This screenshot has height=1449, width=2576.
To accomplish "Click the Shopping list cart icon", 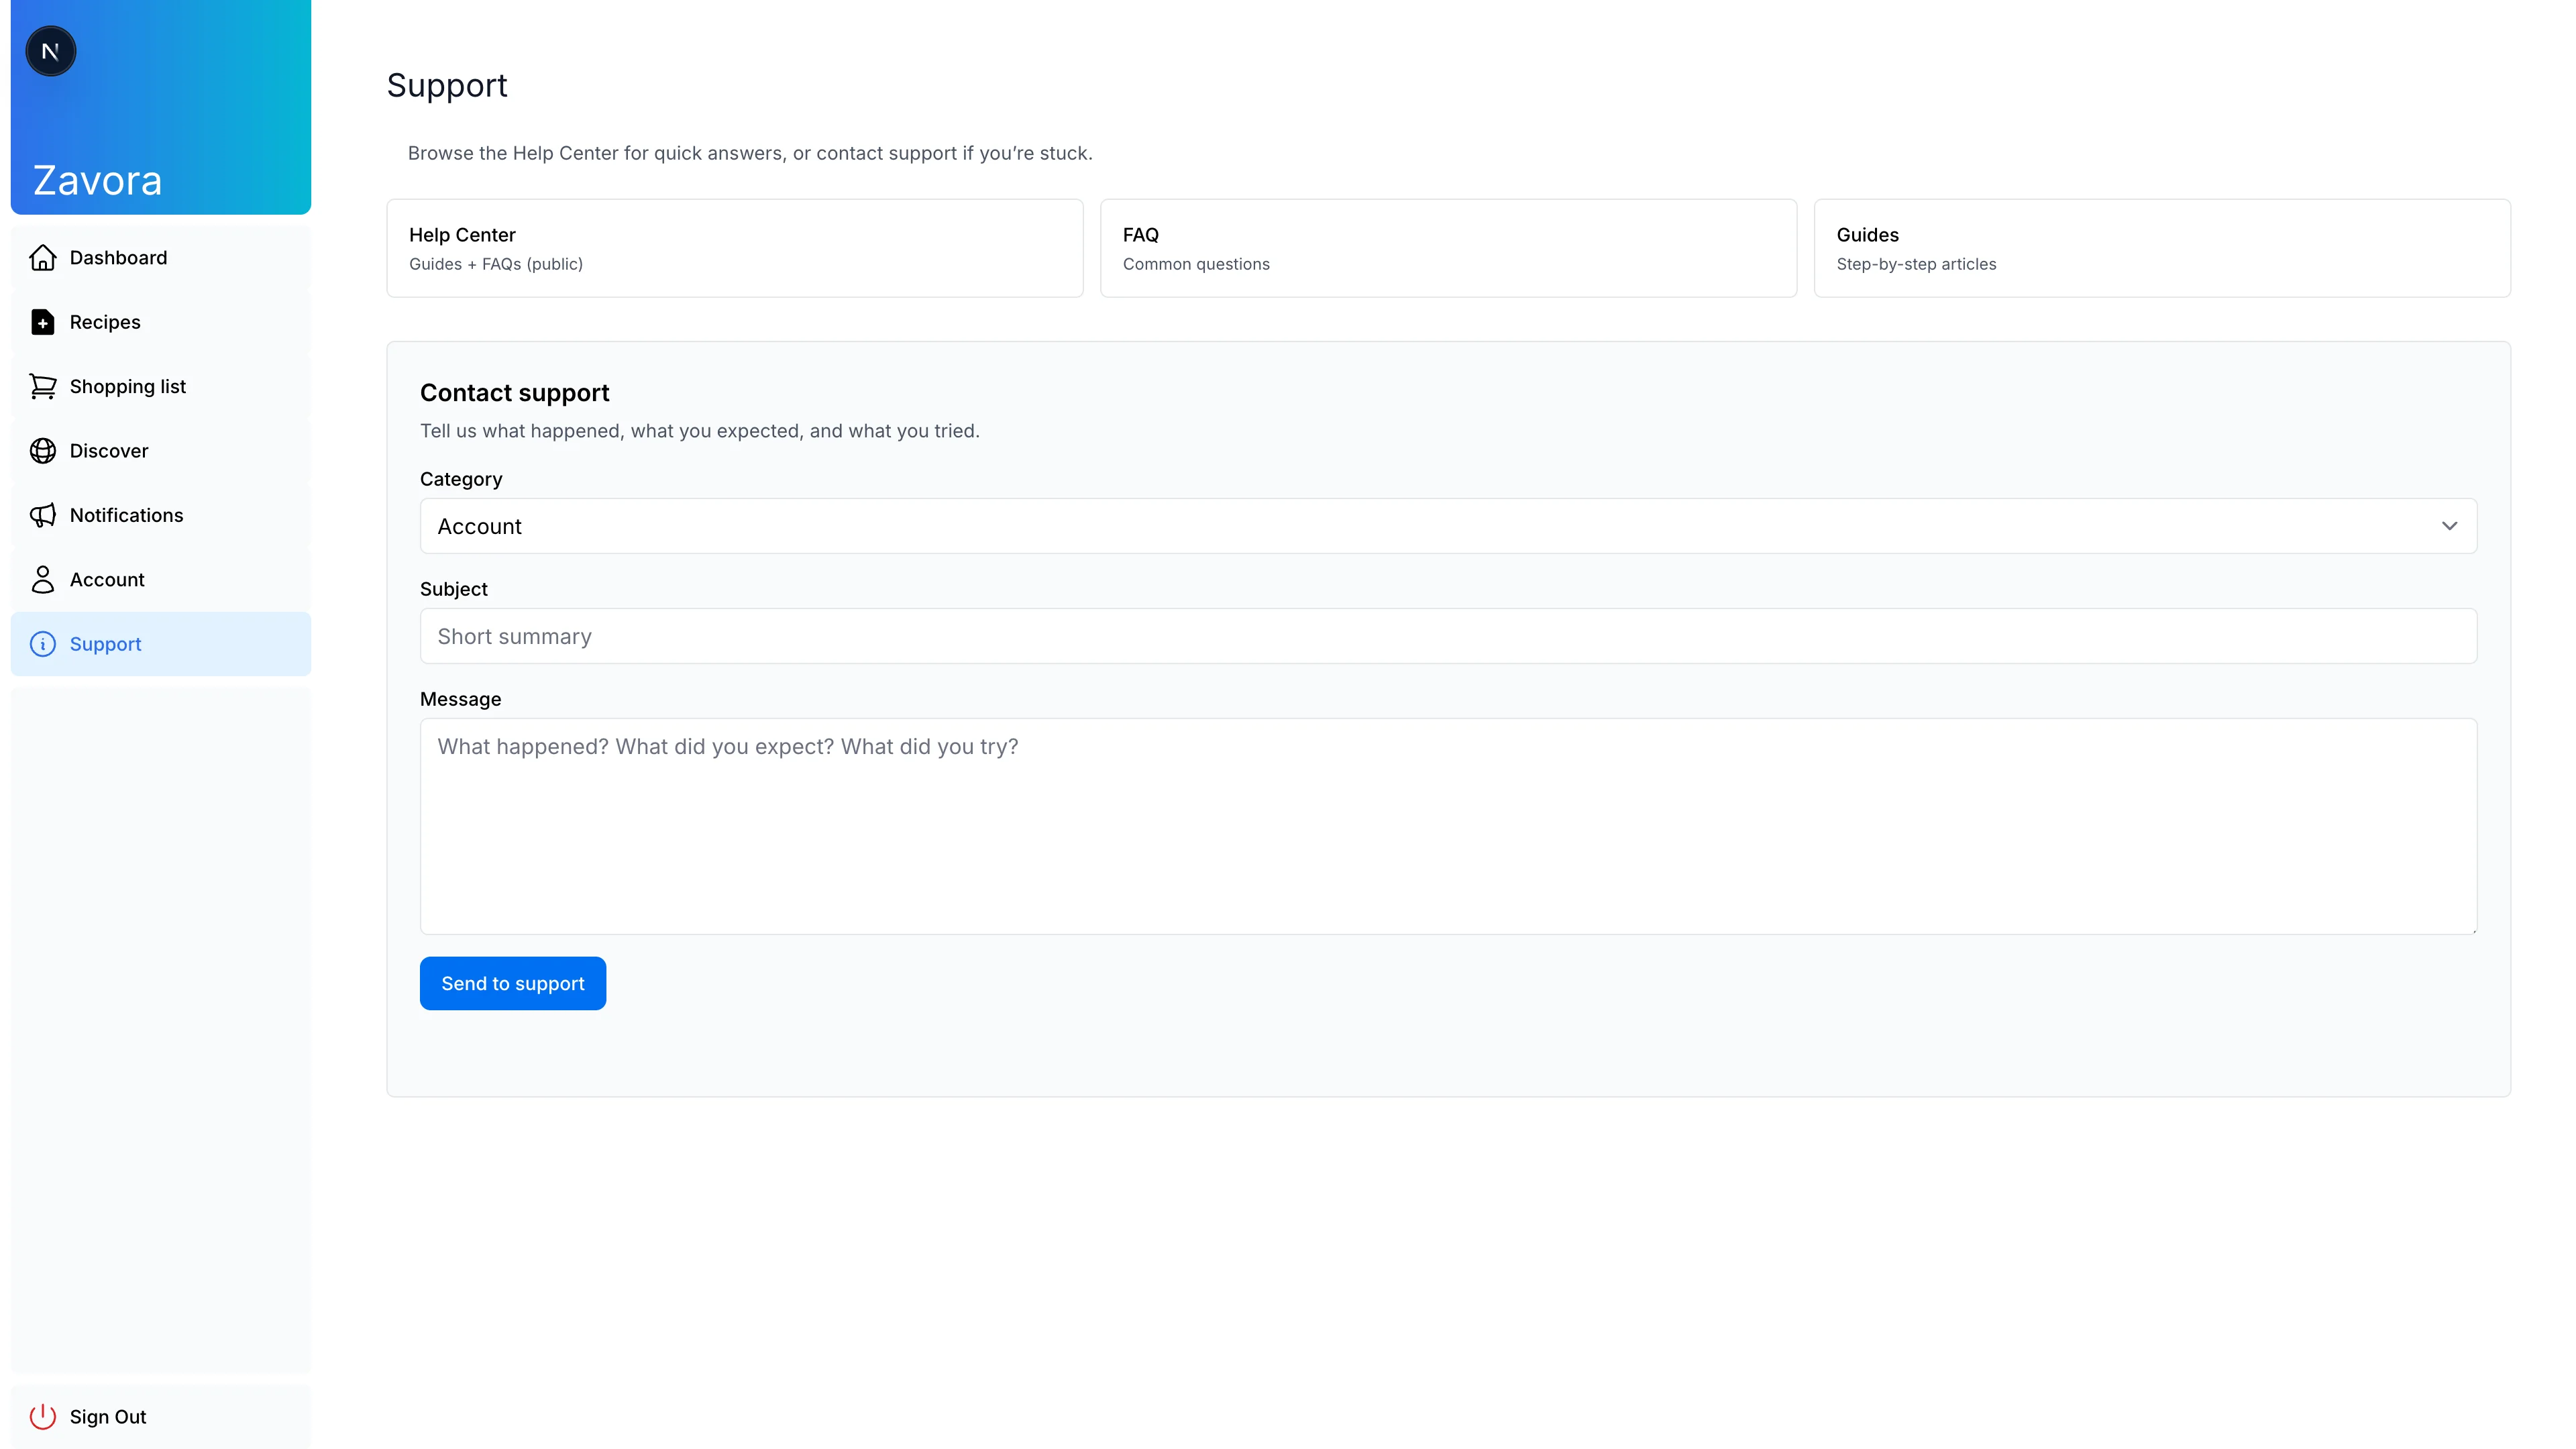I will coord(42,387).
